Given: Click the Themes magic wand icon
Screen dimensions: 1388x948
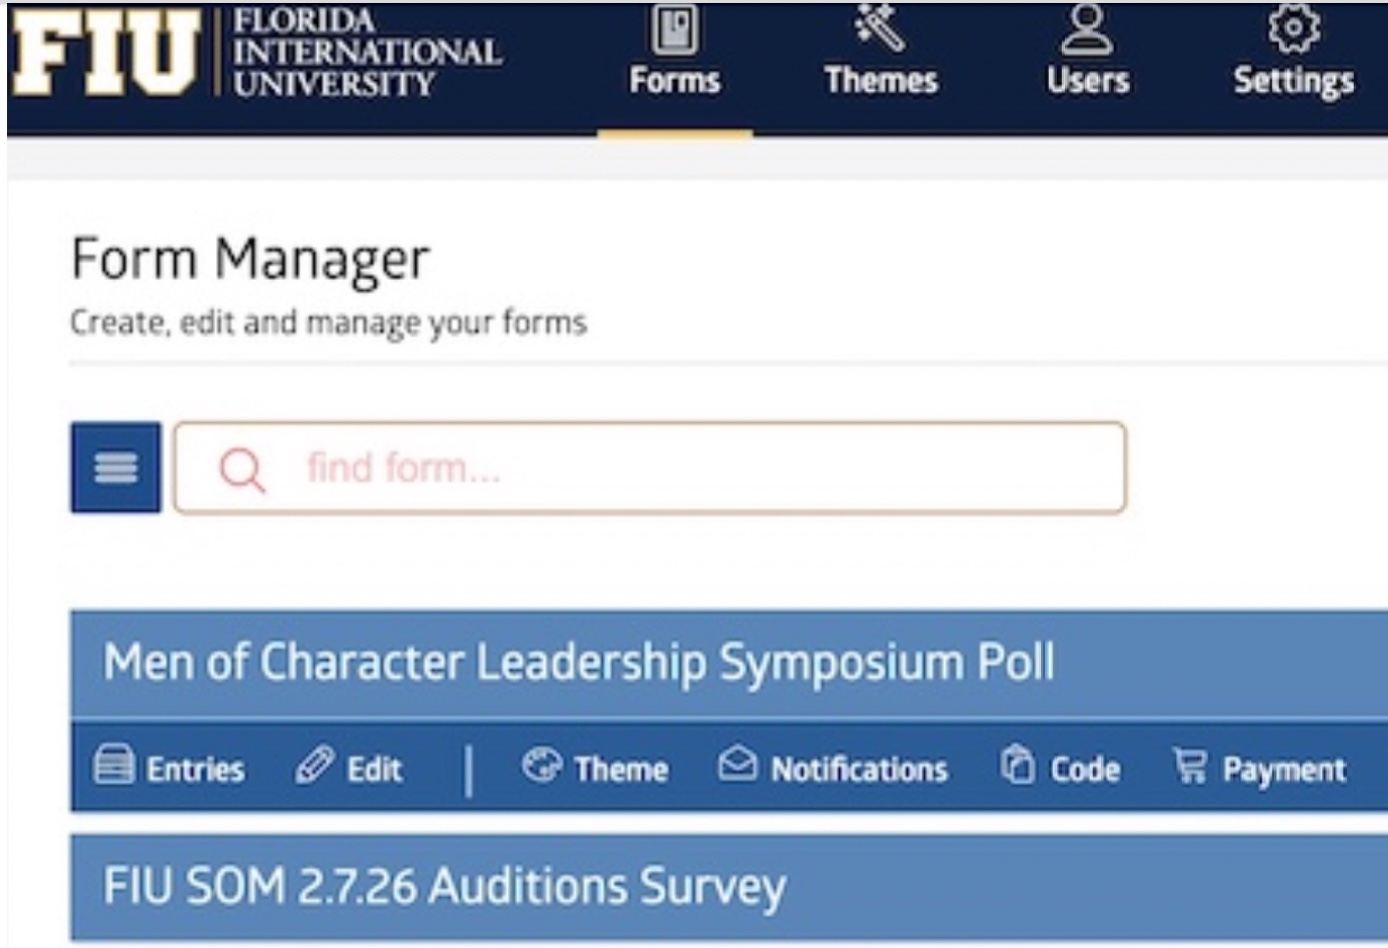Looking at the screenshot, I should tap(880, 27).
